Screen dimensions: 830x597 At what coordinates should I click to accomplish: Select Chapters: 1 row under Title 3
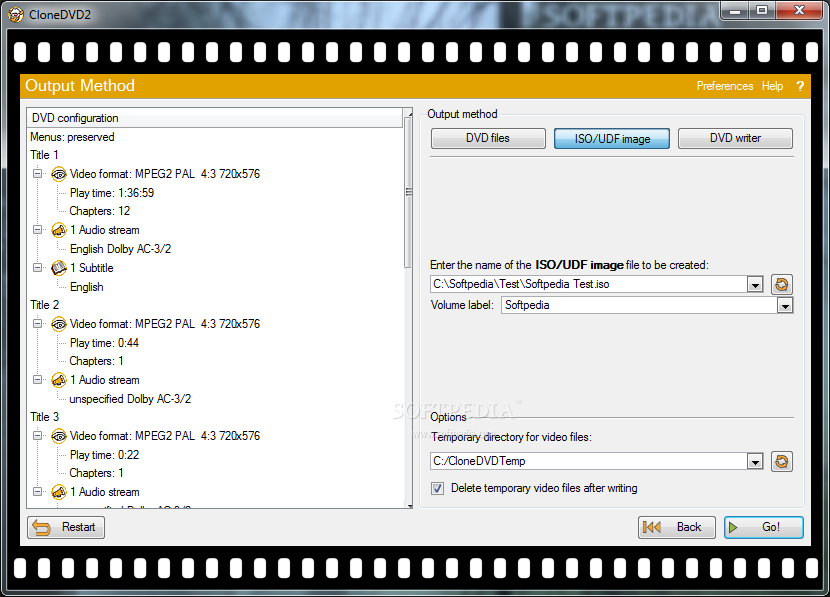[x=96, y=473]
